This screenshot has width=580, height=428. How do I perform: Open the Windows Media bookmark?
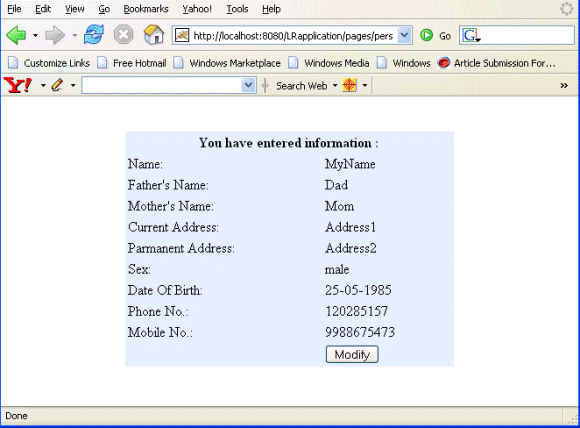(x=328, y=63)
